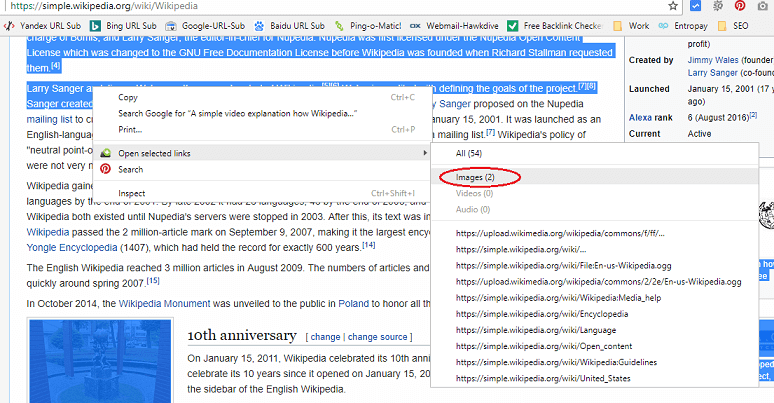Click the address bar URL field

click(x=300, y=6)
